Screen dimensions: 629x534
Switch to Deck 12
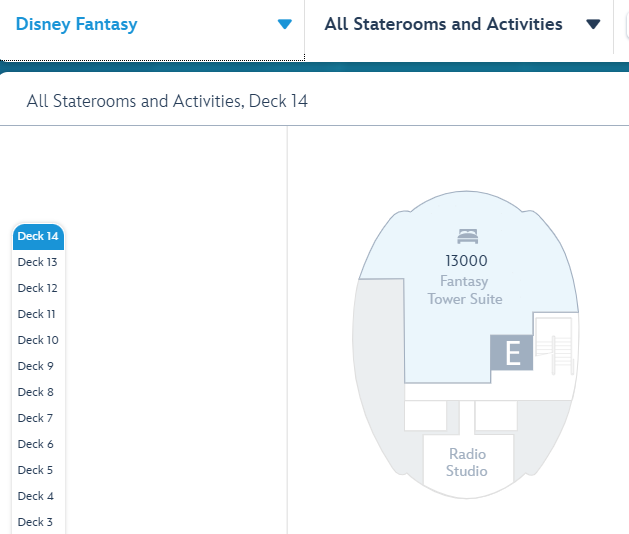(38, 288)
